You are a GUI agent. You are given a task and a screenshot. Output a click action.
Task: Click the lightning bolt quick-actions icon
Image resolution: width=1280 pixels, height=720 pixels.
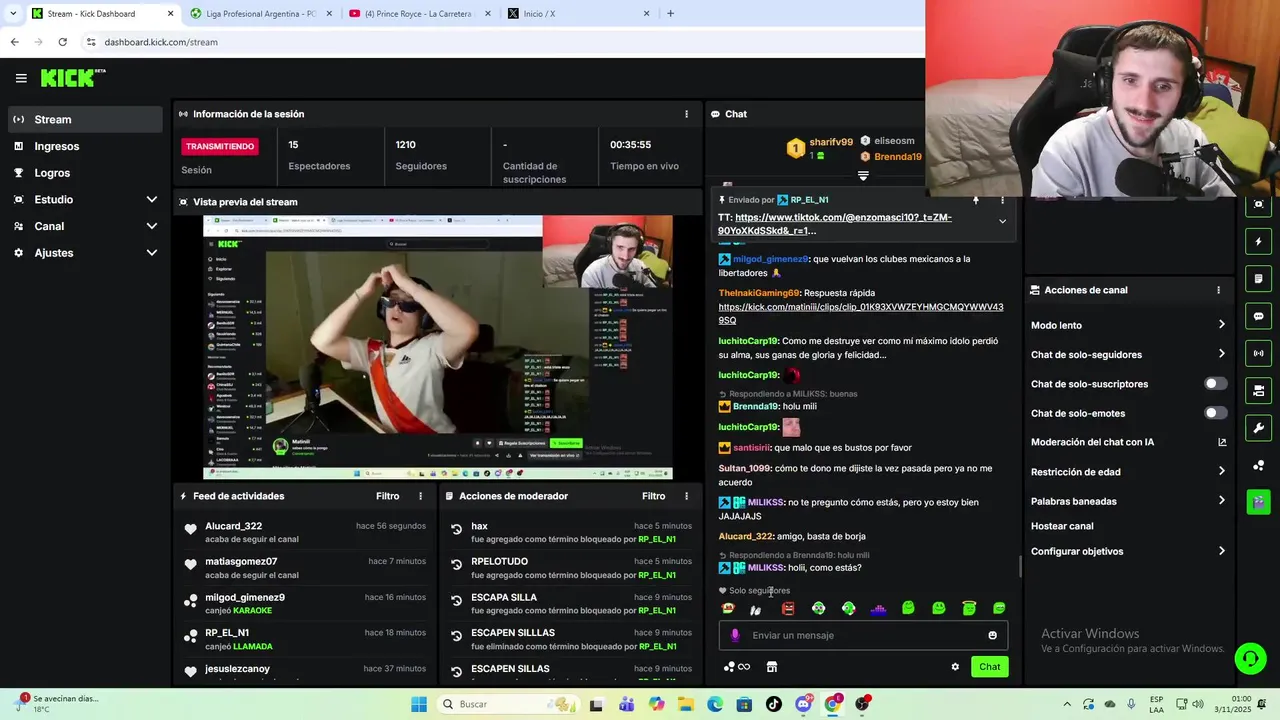[1258, 242]
